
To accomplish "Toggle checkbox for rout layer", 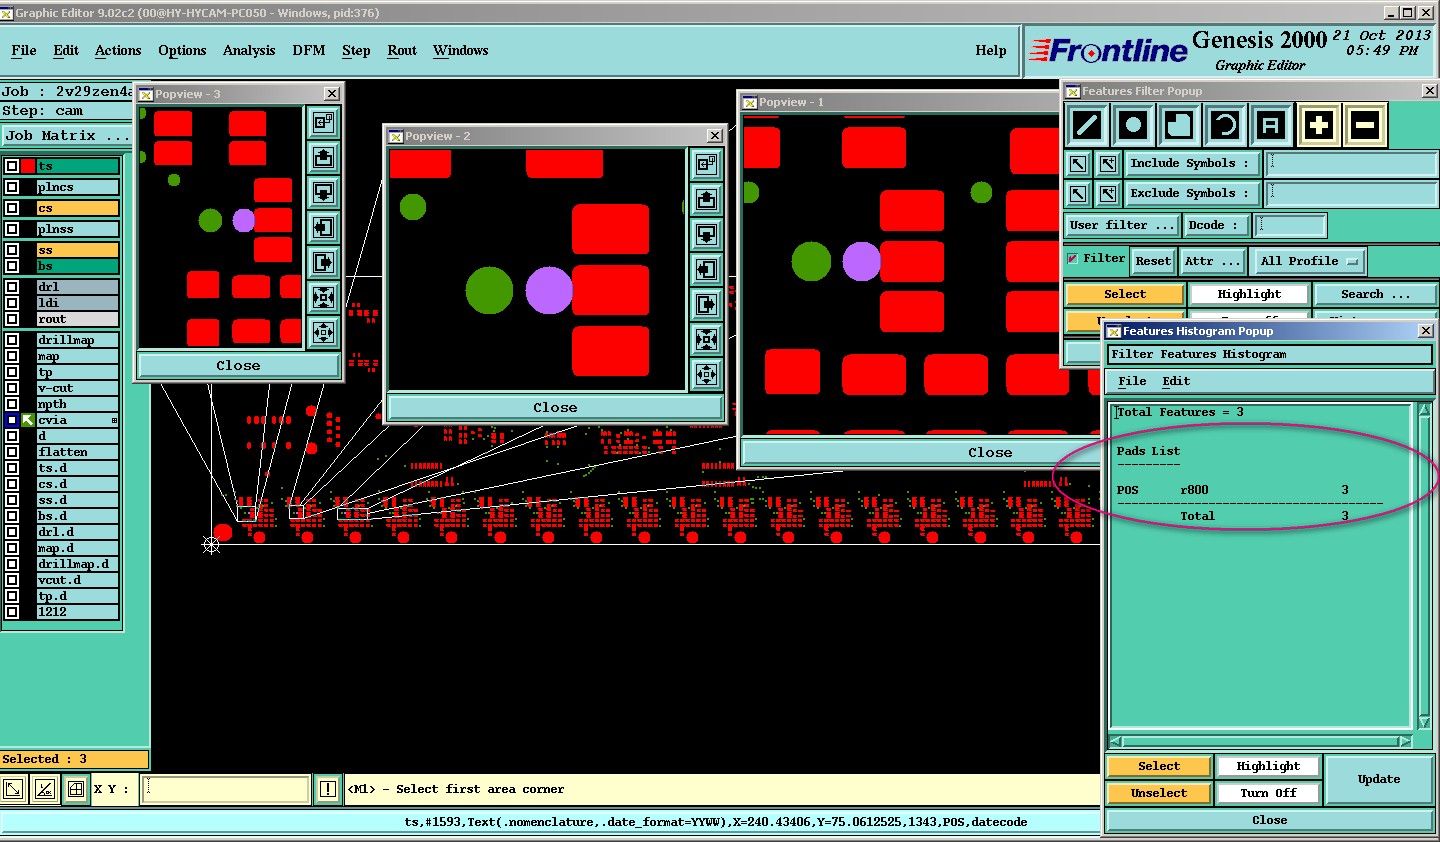I will point(12,319).
